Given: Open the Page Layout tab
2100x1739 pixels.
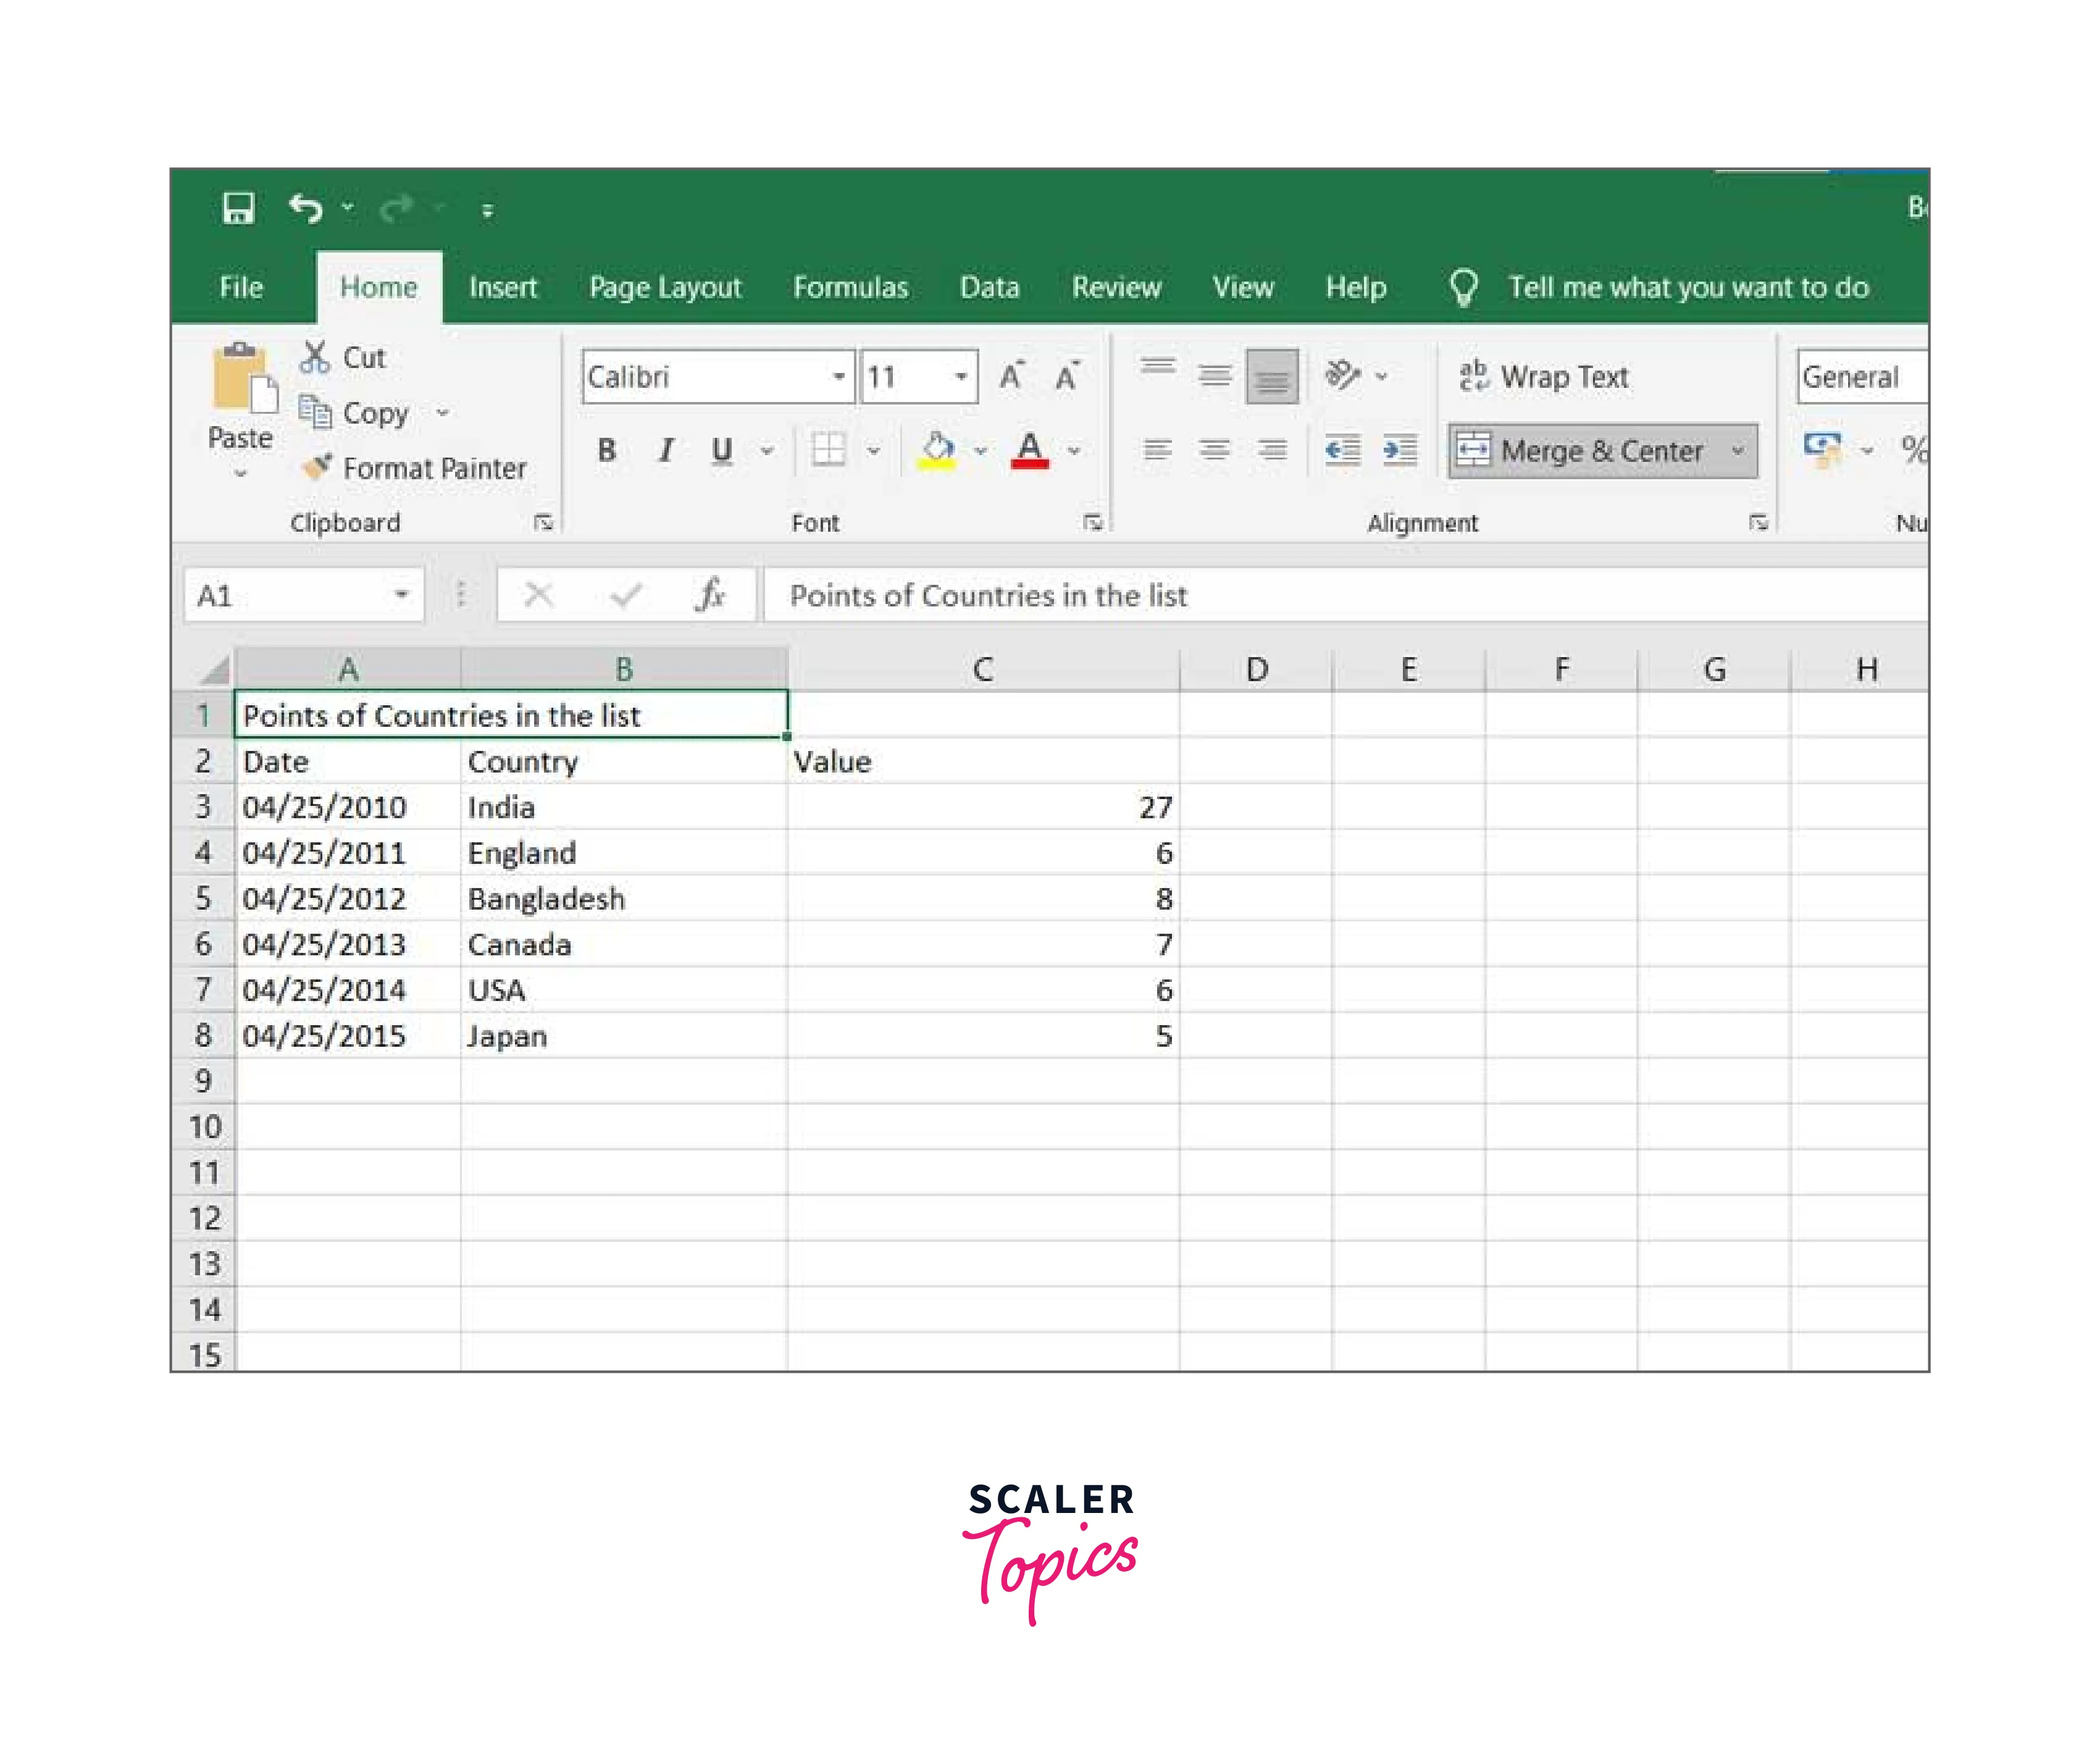Looking at the screenshot, I should pos(665,288).
